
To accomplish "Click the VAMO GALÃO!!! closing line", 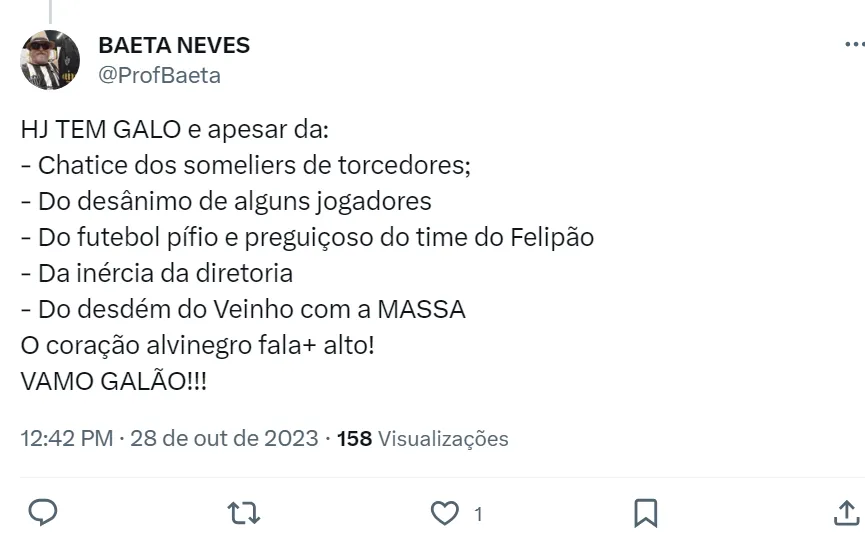I will (114, 382).
